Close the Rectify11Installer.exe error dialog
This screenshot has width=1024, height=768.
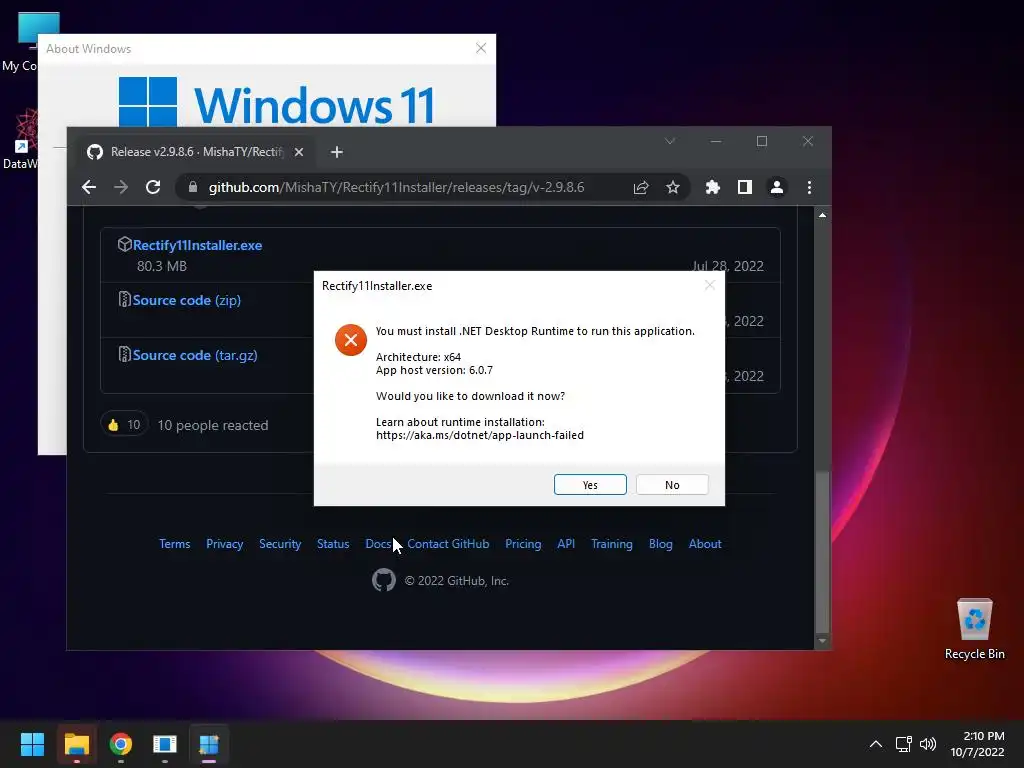click(710, 285)
